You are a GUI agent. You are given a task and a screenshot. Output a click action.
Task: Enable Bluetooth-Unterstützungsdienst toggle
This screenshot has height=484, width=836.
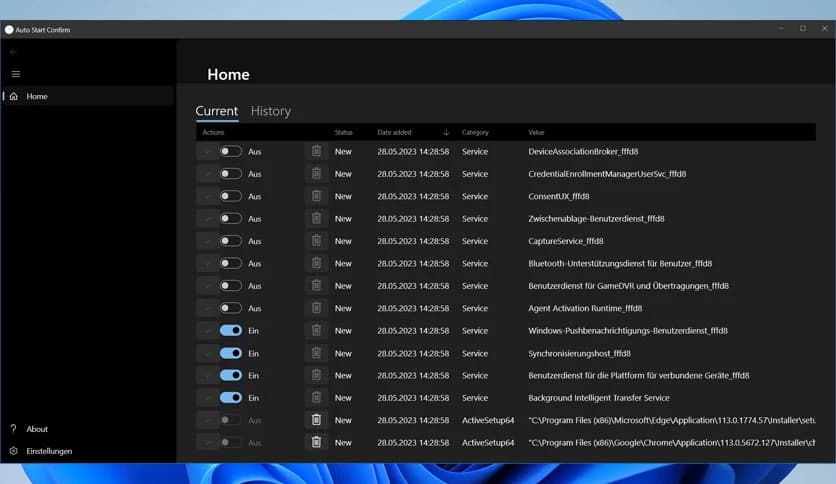[x=231, y=263]
